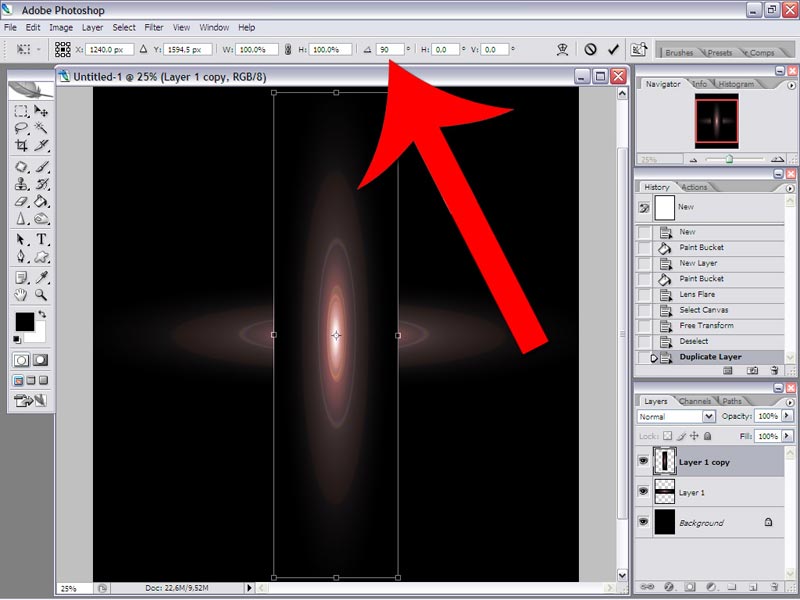Click the rotation angle field showing 90
Screen dimensions: 800x600
coord(390,49)
